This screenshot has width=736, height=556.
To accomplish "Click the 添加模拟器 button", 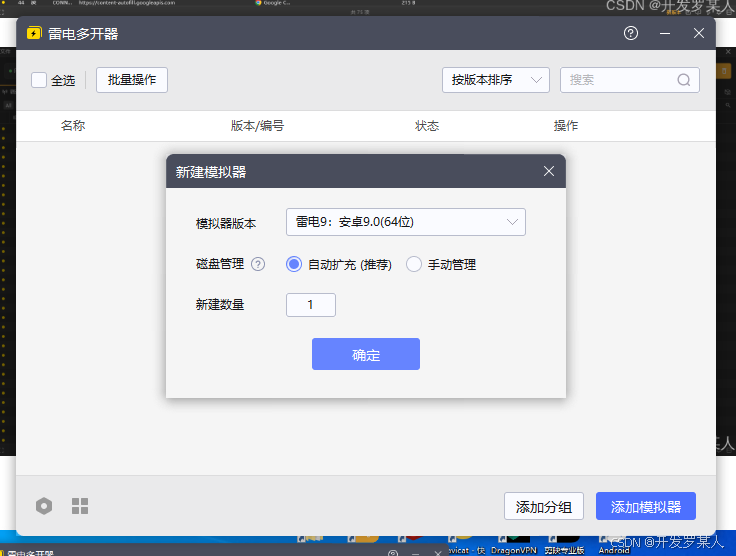I will pos(646,506).
